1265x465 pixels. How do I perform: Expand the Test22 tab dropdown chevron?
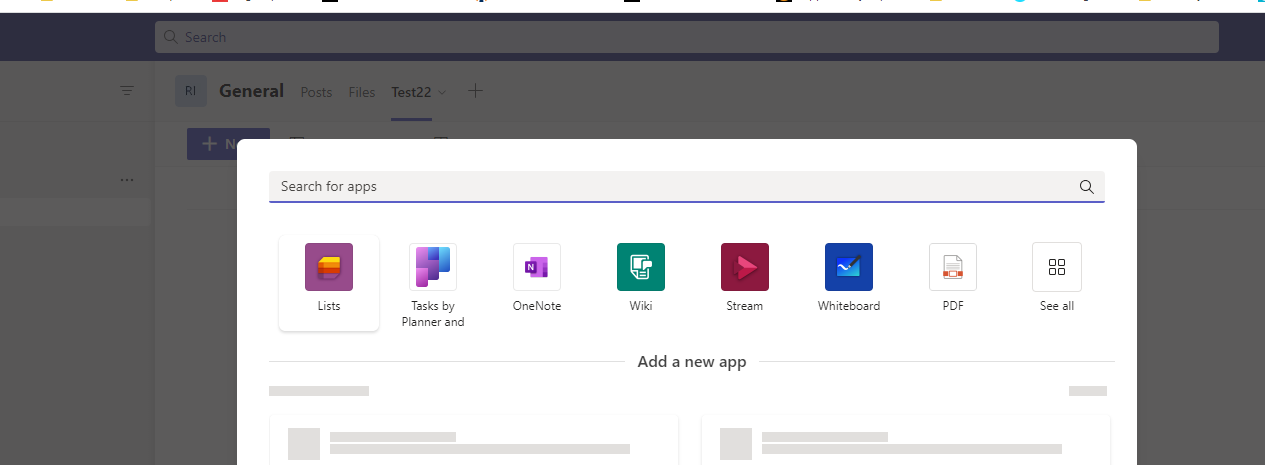[x=442, y=92]
